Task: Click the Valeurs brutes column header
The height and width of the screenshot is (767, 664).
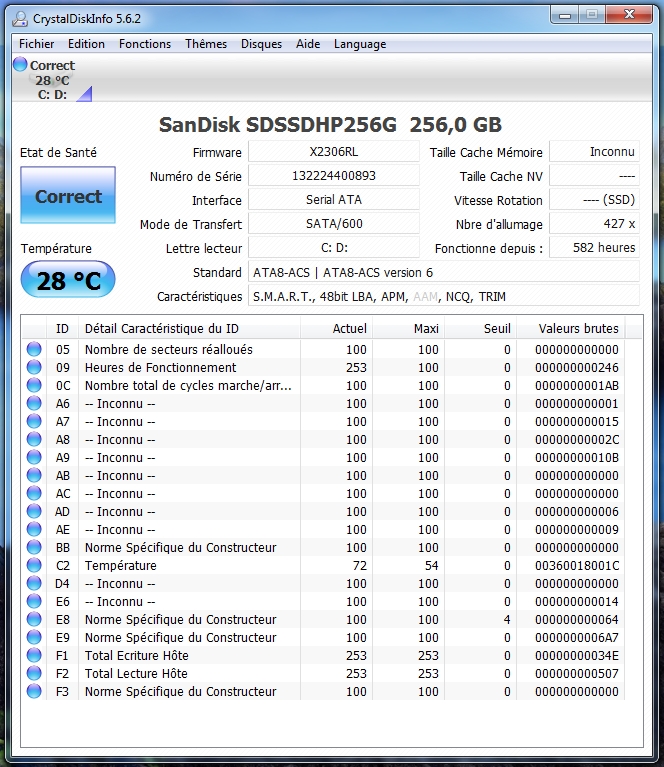Action: 571,328
